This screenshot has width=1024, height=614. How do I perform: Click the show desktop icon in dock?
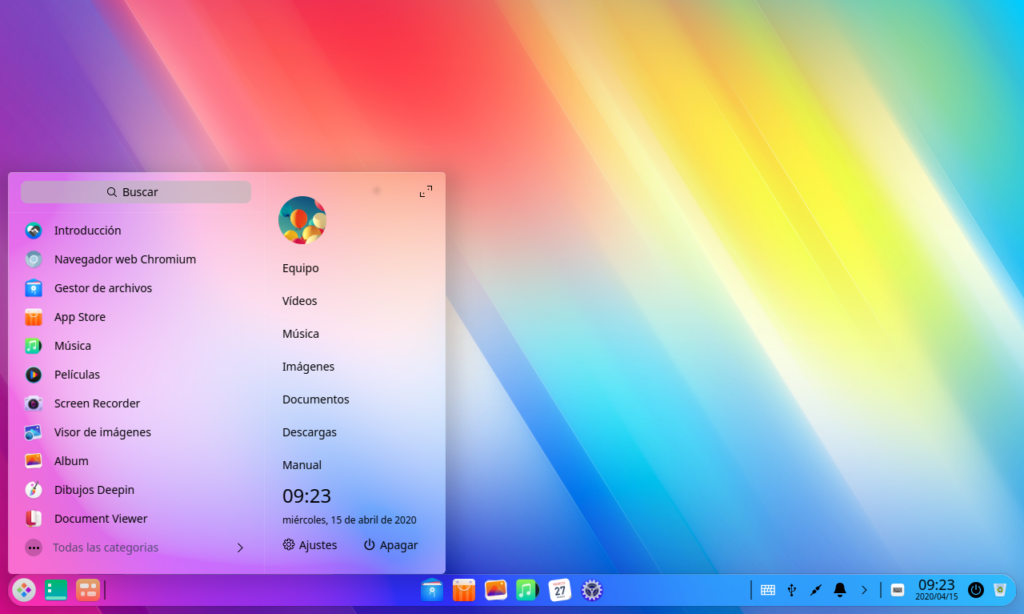coord(56,590)
